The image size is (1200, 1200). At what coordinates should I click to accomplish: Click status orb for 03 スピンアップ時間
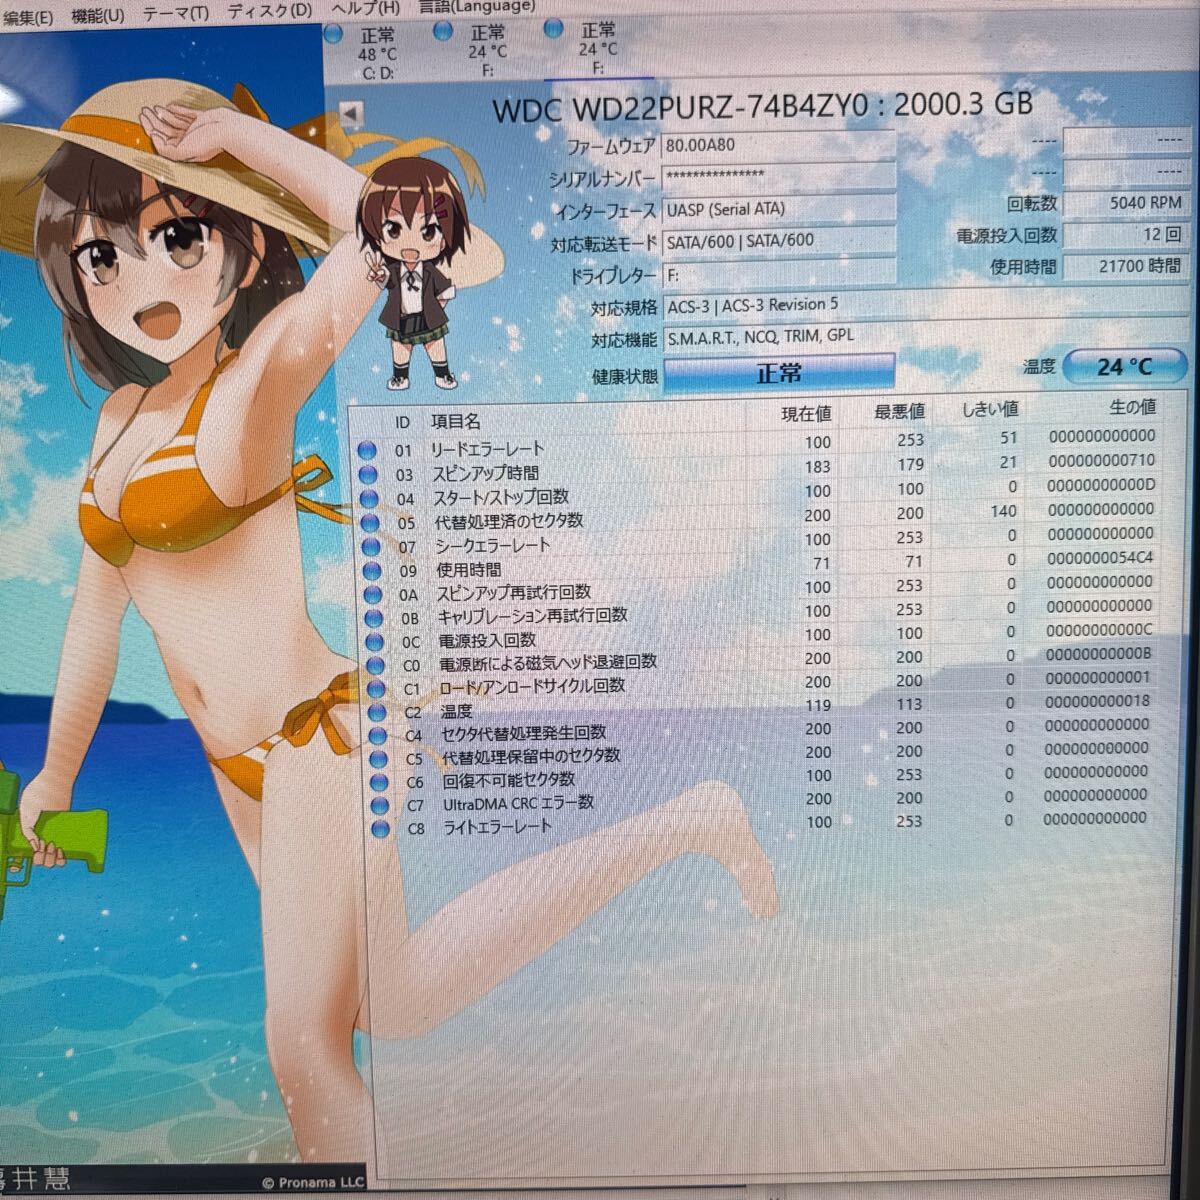(x=368, y=474)
